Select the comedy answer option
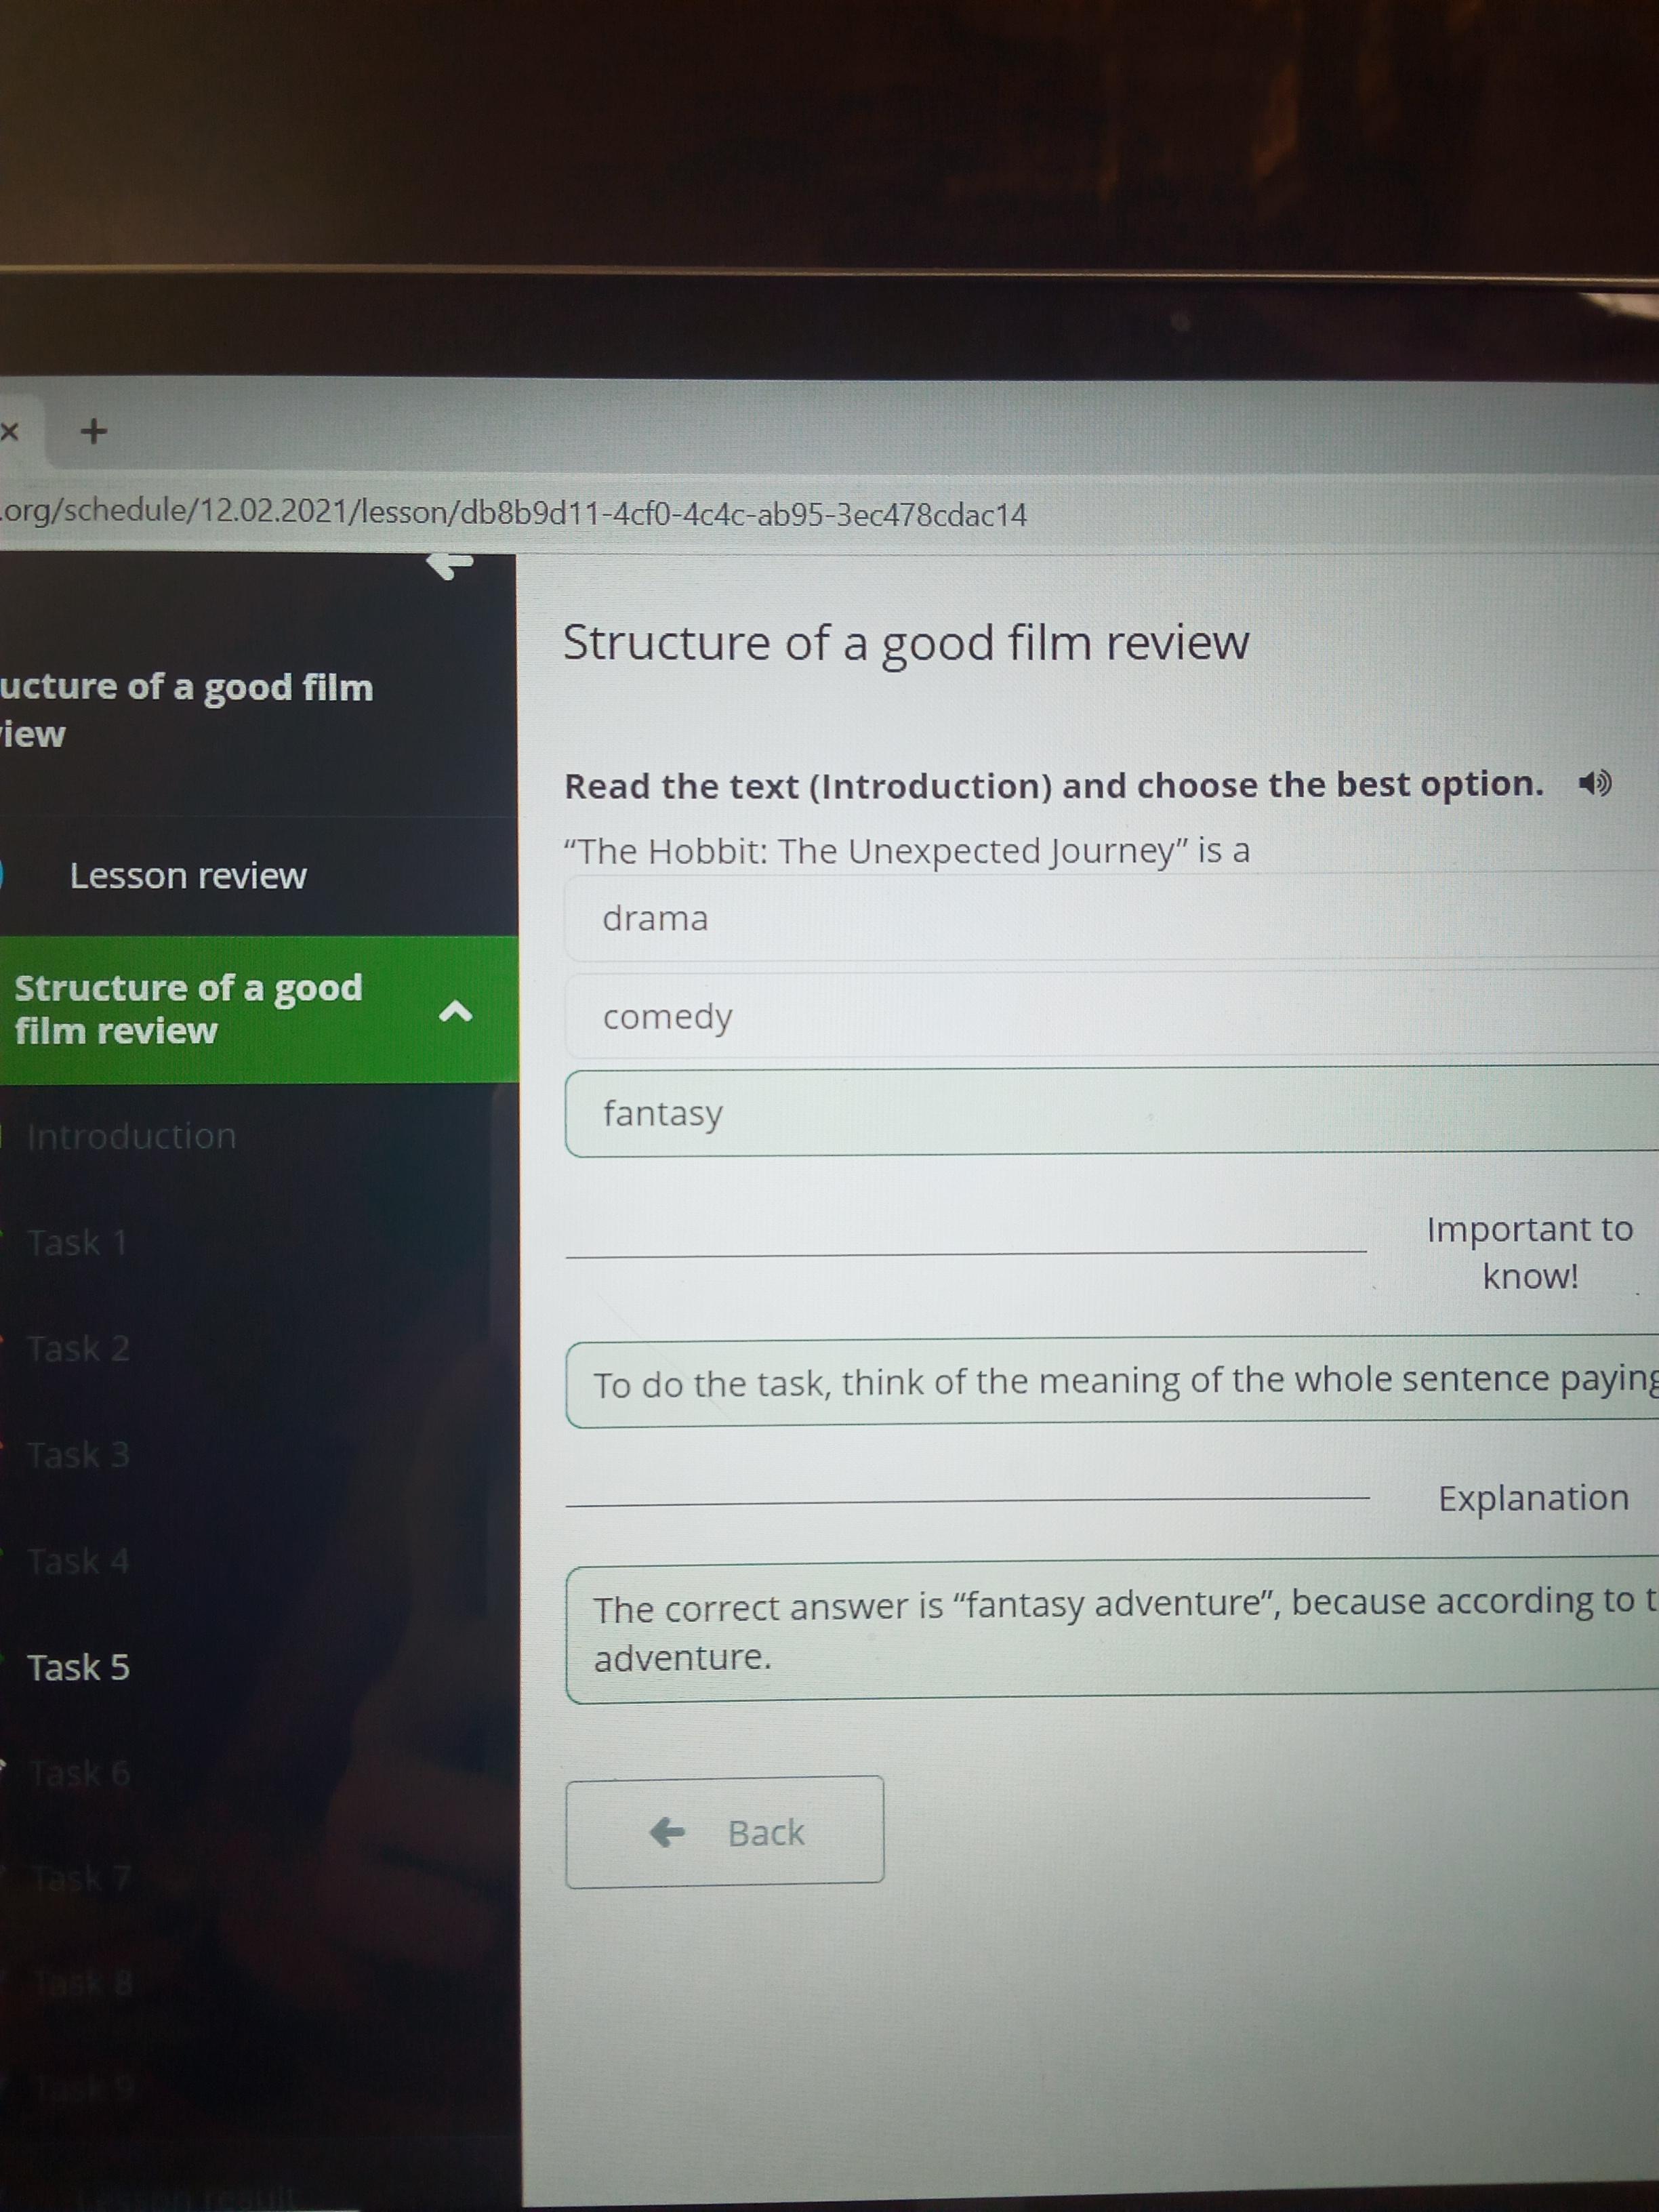The width and height of the screenshot is (1659, 2212). (x=1100, y=1016)
